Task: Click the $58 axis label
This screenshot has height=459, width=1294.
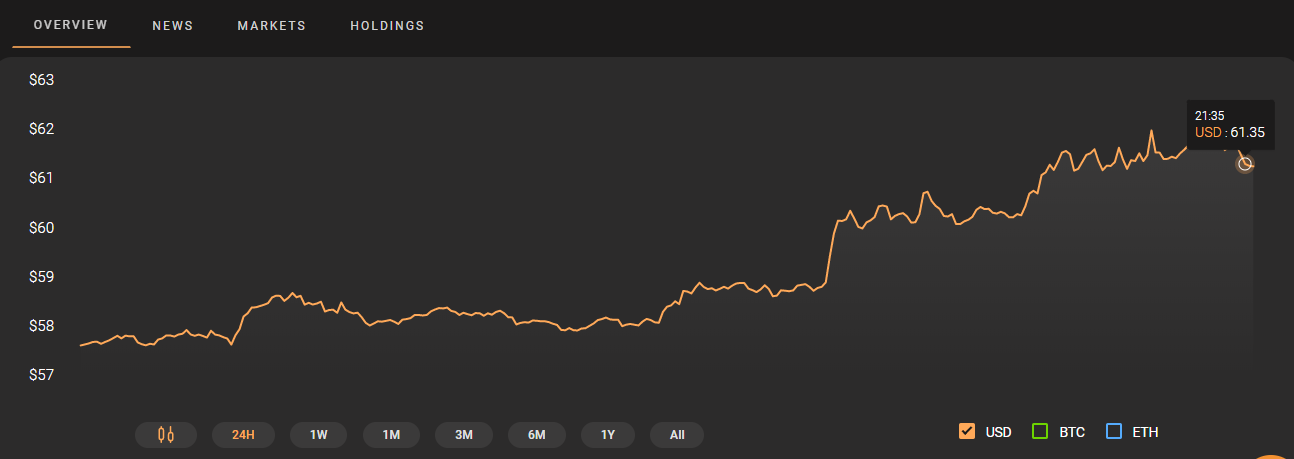Action: pyautogui.click(x=41, y=326)
